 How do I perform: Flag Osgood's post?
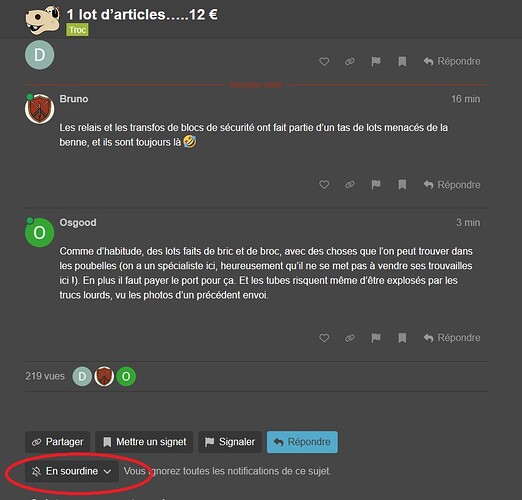376,338
